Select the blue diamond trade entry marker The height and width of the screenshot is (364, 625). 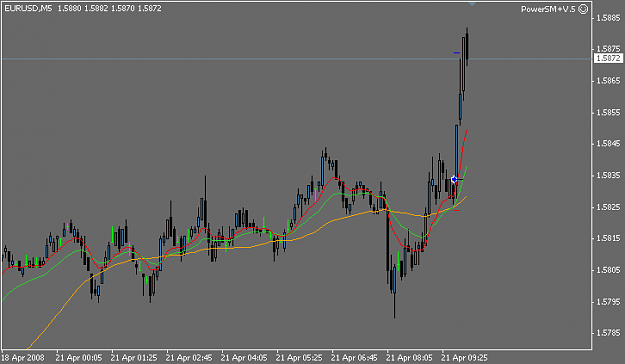[x=454, y=180]
